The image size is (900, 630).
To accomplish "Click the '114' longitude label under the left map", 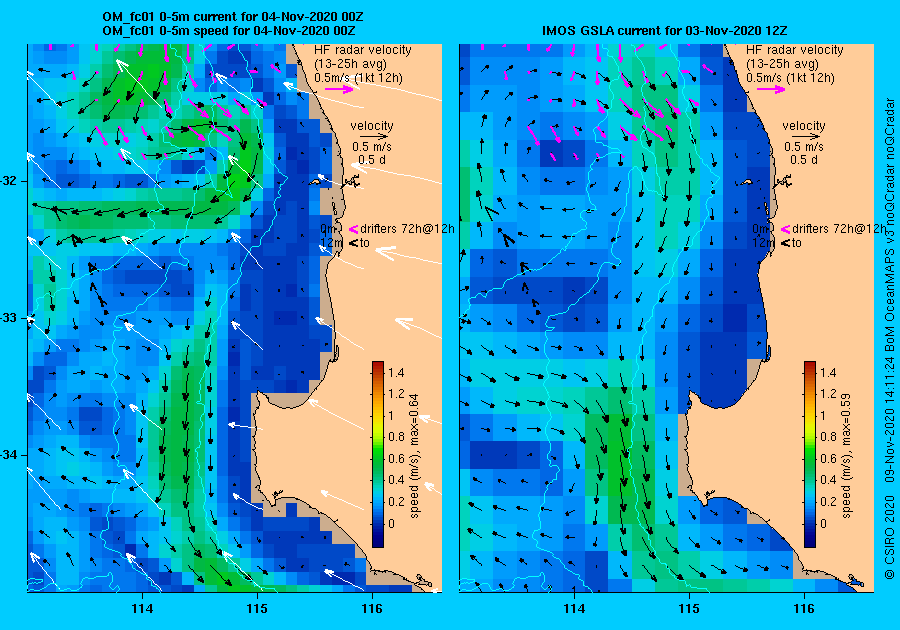I will coord(142,609).
